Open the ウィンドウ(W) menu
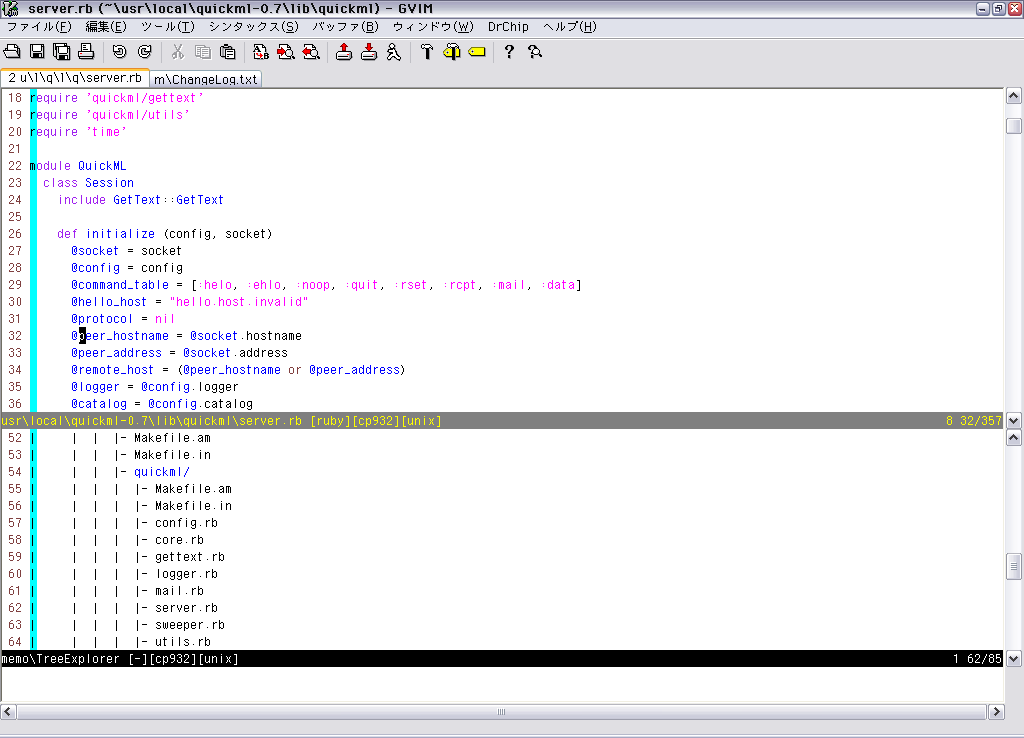1024x738 pixels. click(433, 27)
